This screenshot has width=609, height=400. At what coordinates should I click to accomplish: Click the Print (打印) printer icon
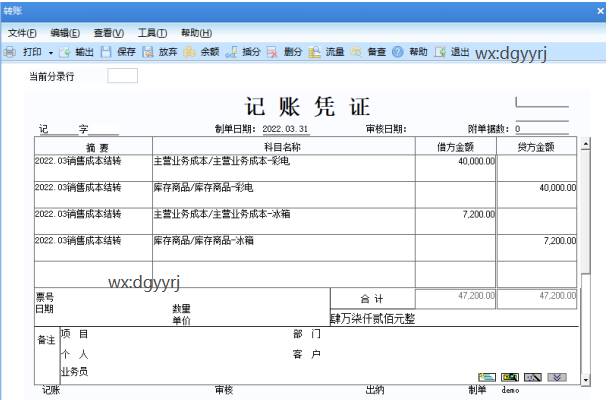[10, 52]
